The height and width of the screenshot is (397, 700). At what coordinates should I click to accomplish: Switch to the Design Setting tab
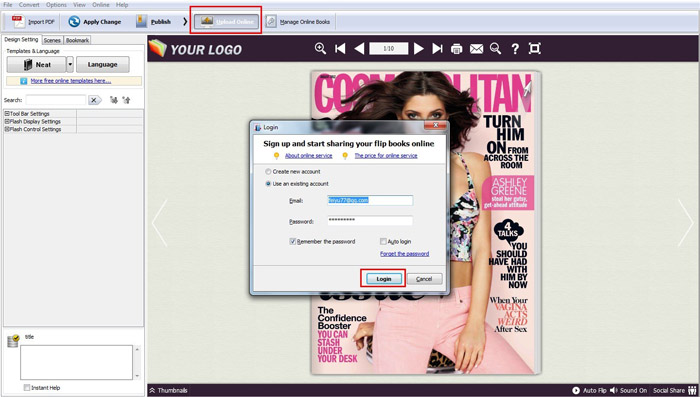21,39
